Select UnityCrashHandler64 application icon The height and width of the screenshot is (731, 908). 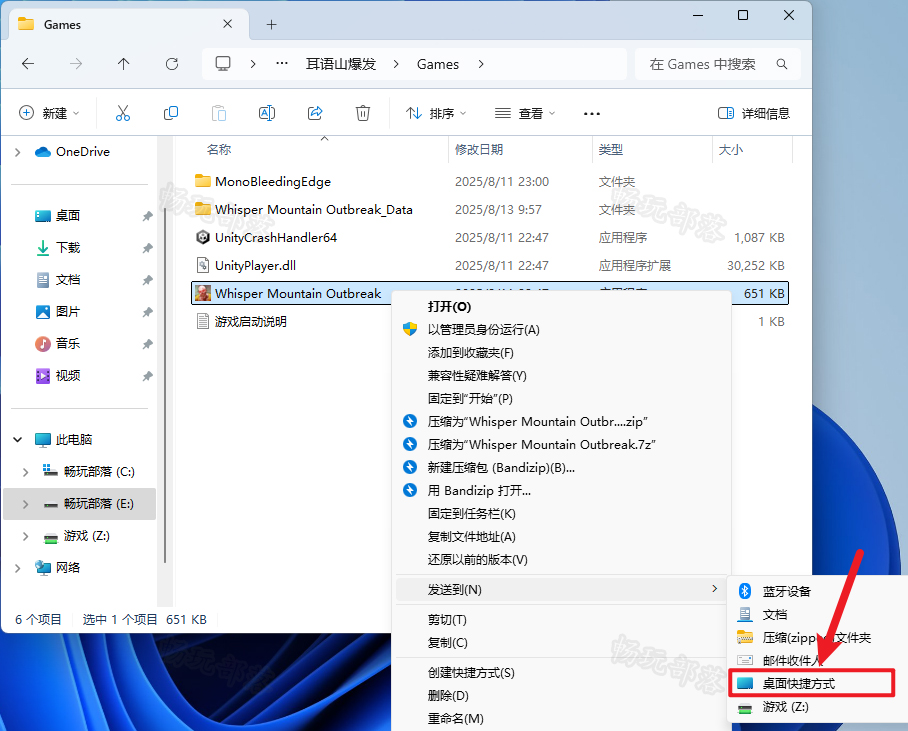[203, 237]
